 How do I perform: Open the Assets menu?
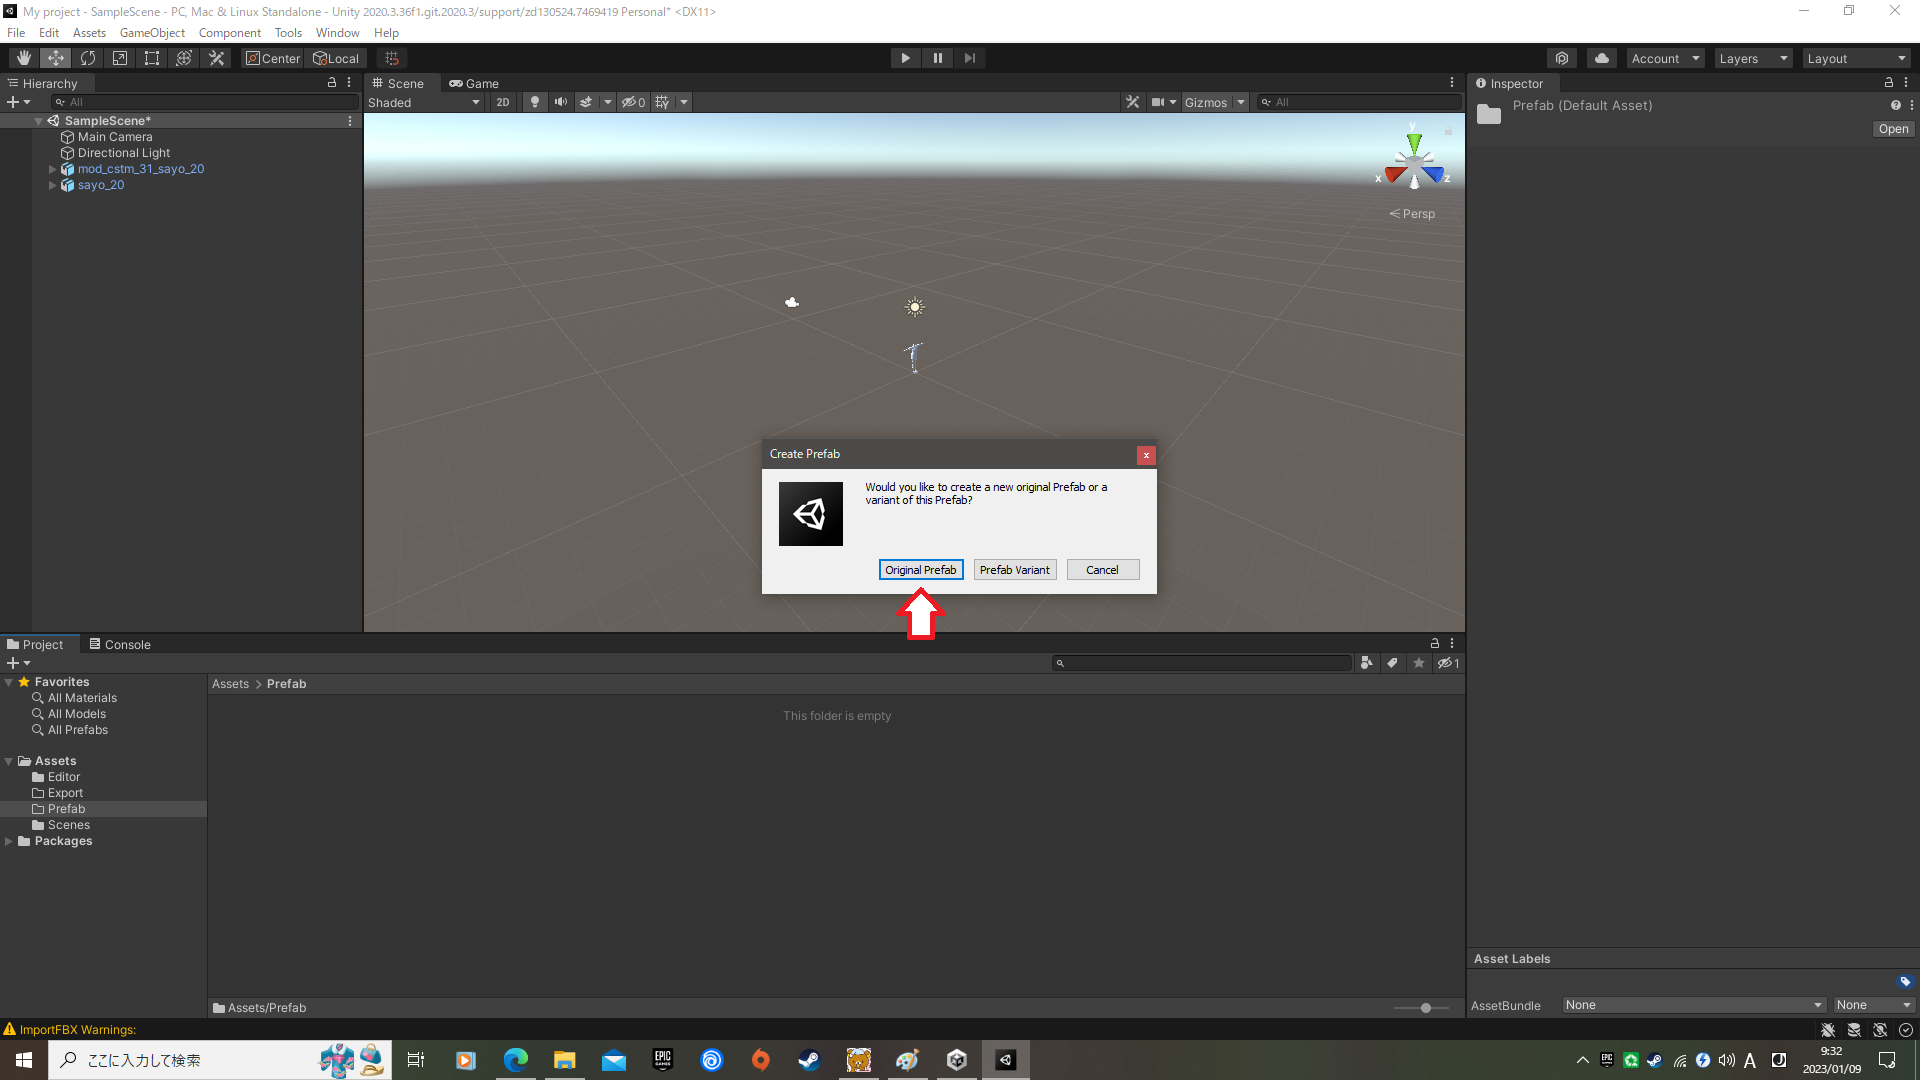pos(89,33)
